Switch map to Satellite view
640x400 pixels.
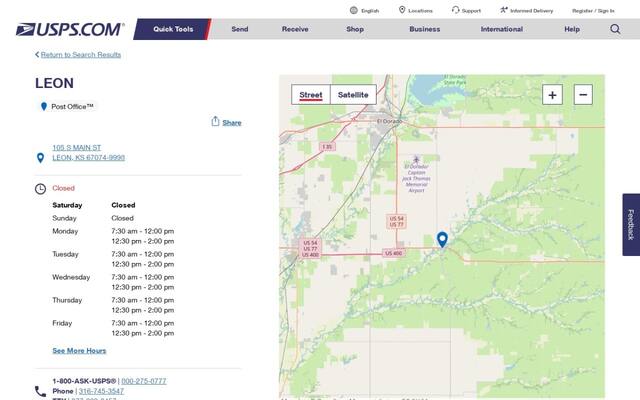[353, 95]
